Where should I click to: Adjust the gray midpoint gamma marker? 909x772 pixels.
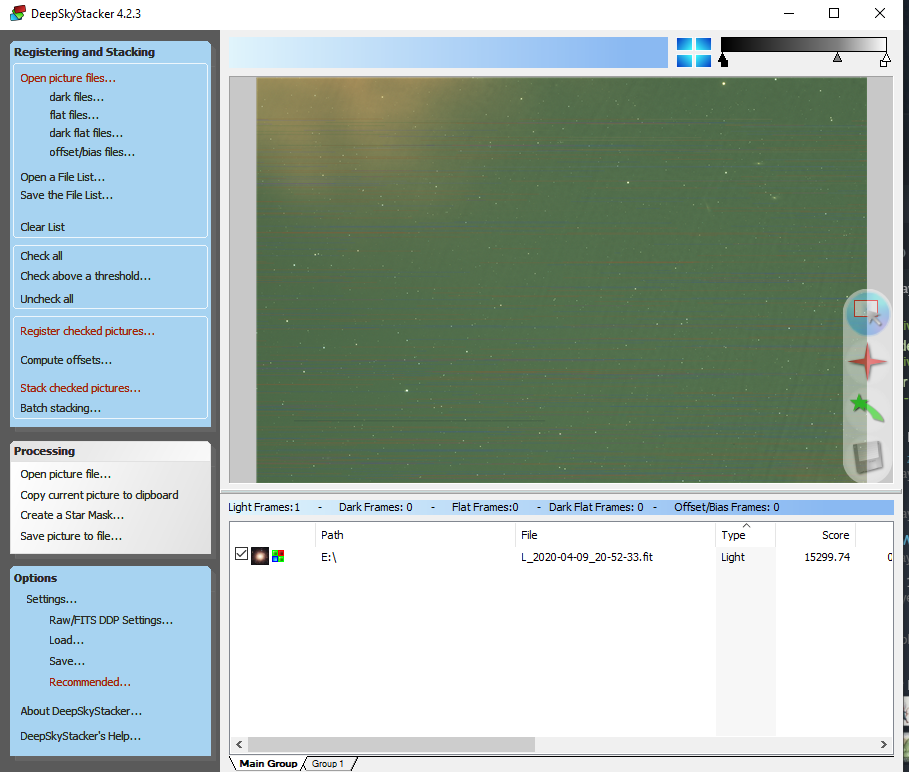pos(837,57)
